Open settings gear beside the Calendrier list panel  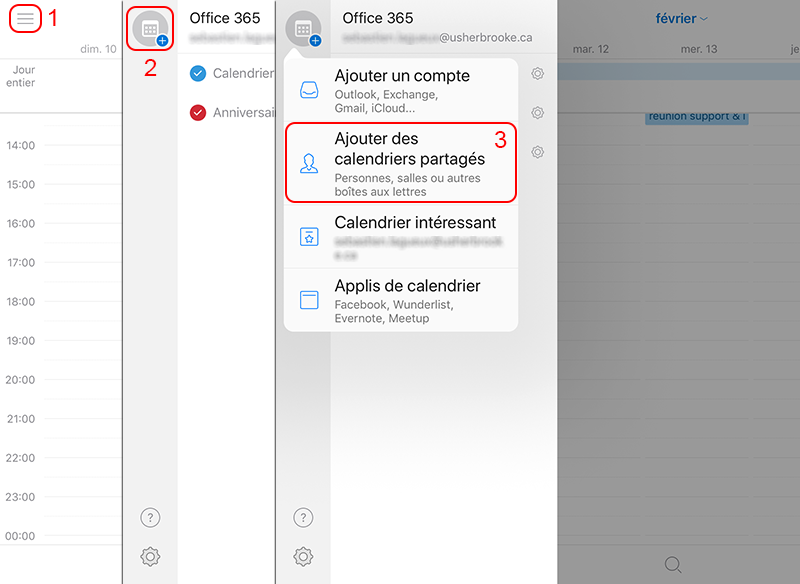tap(150, 557)
